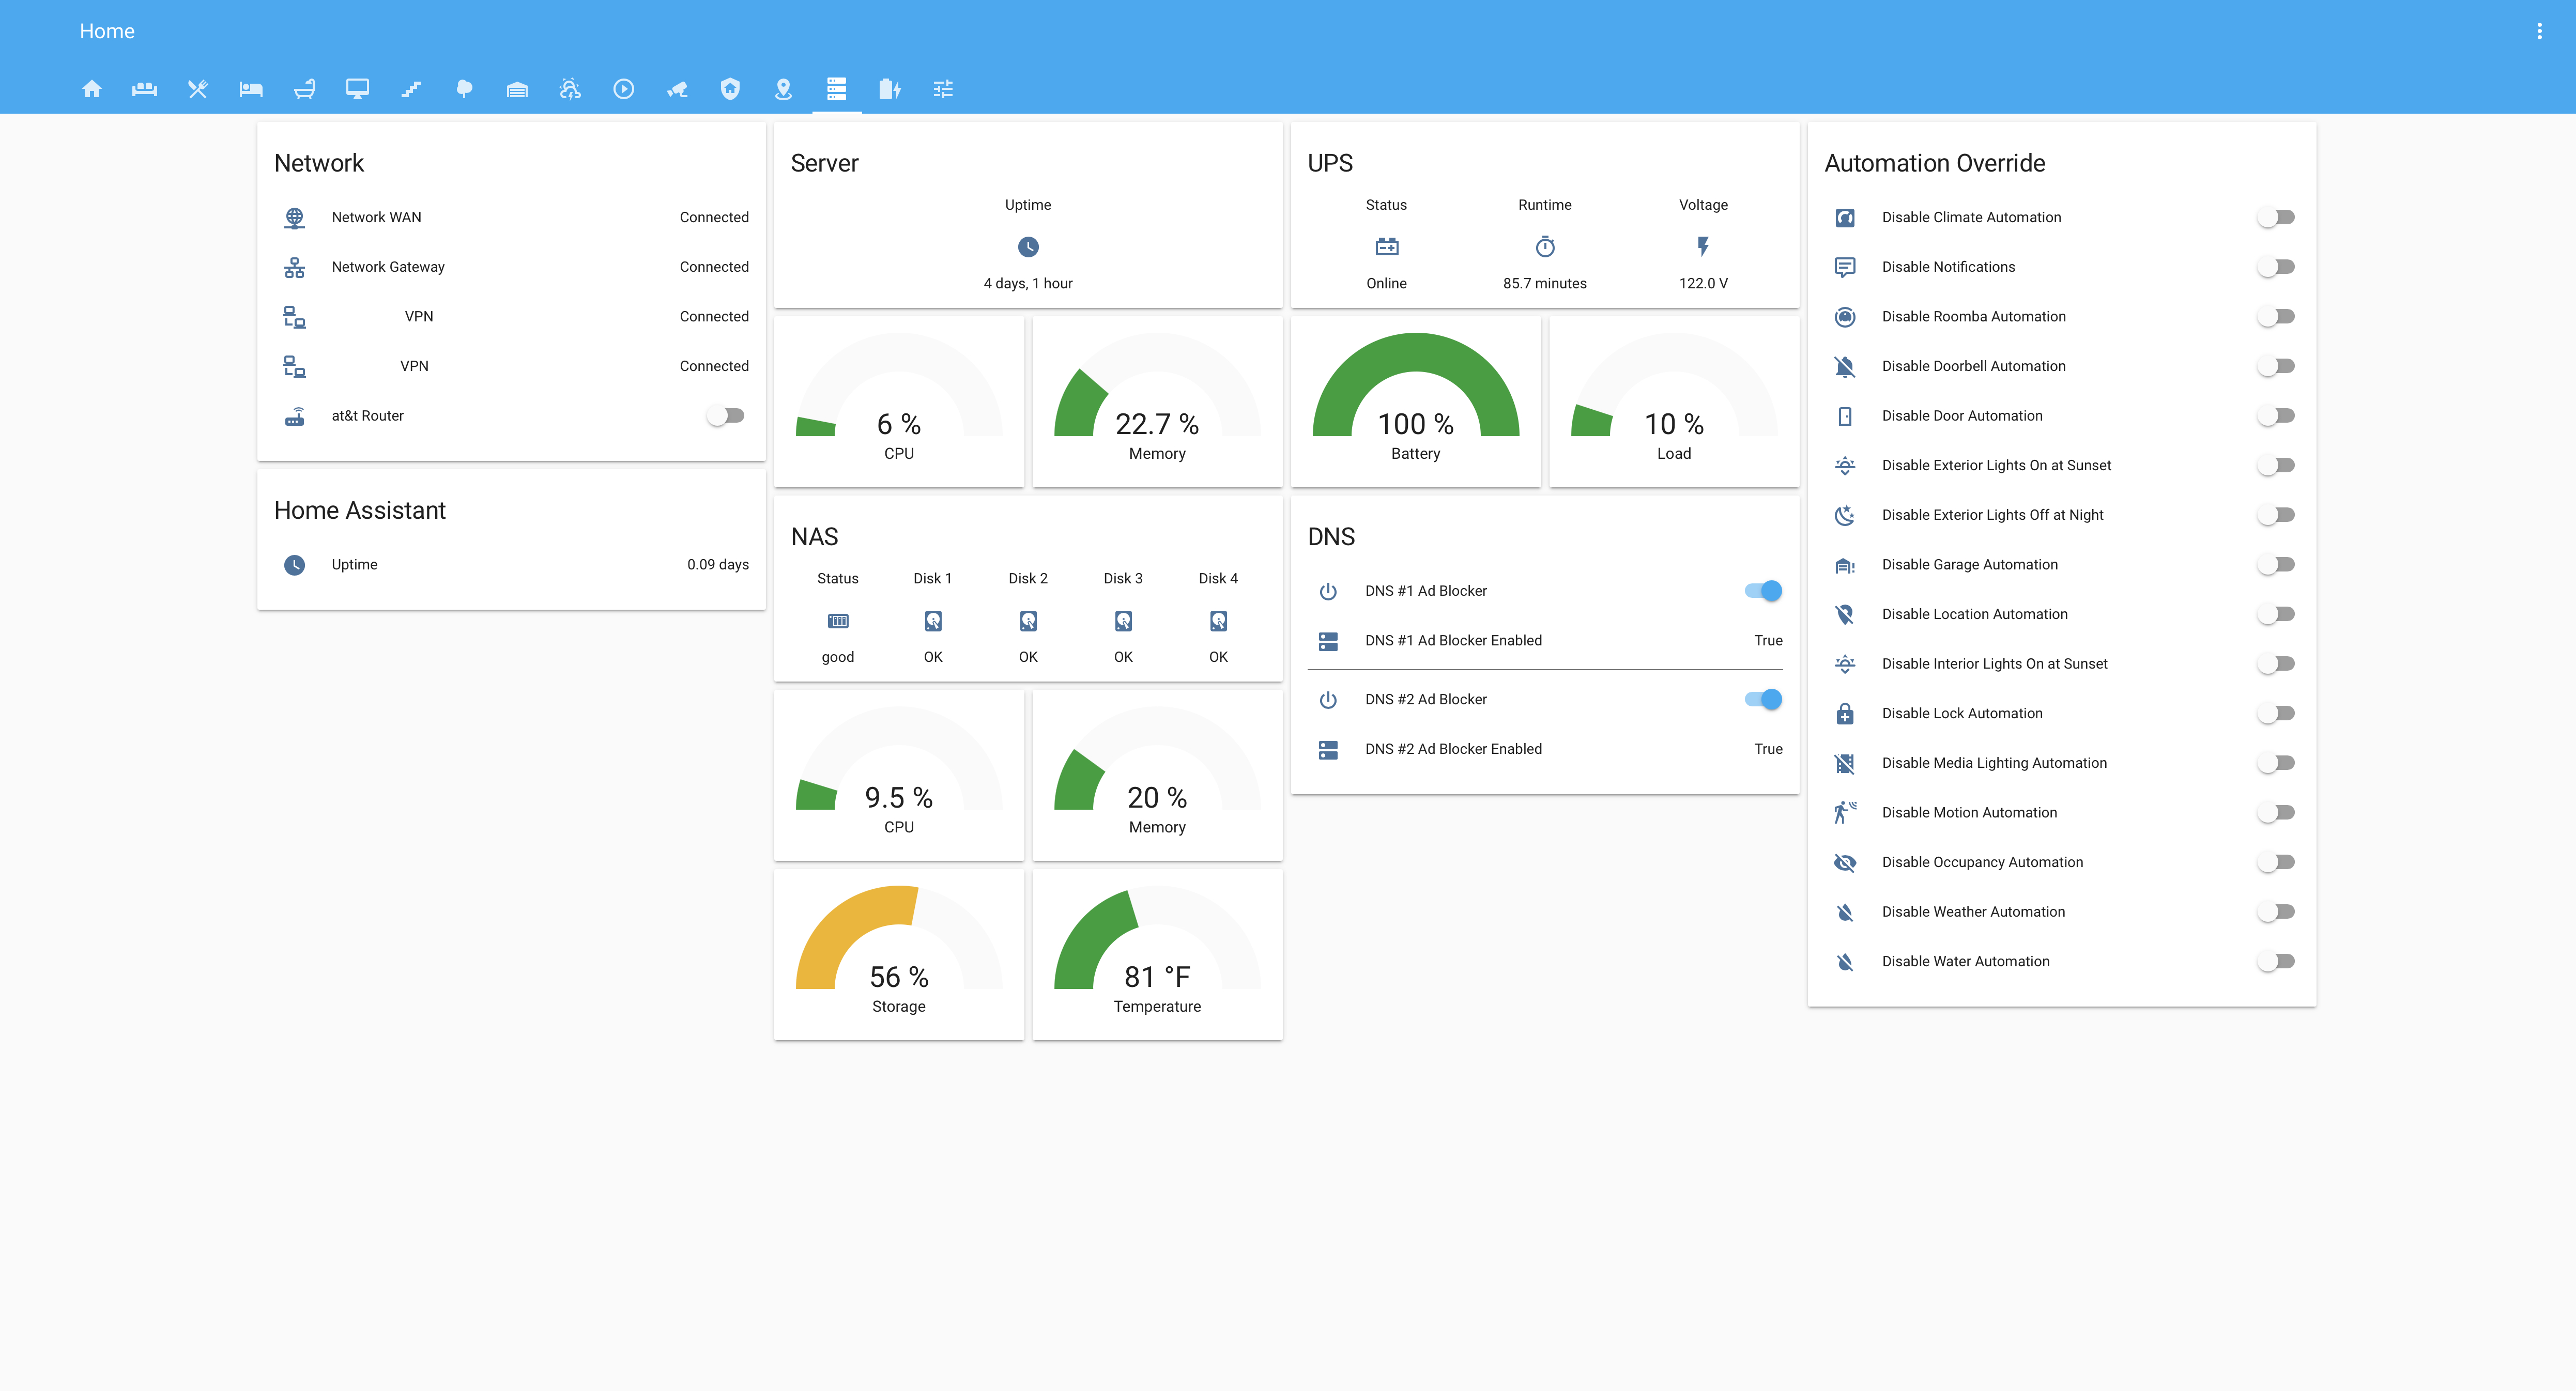Open the bathtub tab icon

(x=304, y=89)
